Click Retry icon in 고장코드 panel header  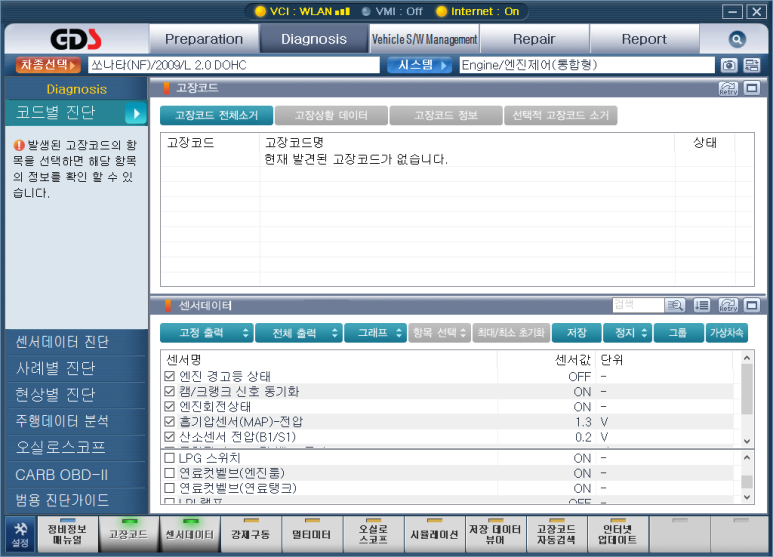point(728,88)
